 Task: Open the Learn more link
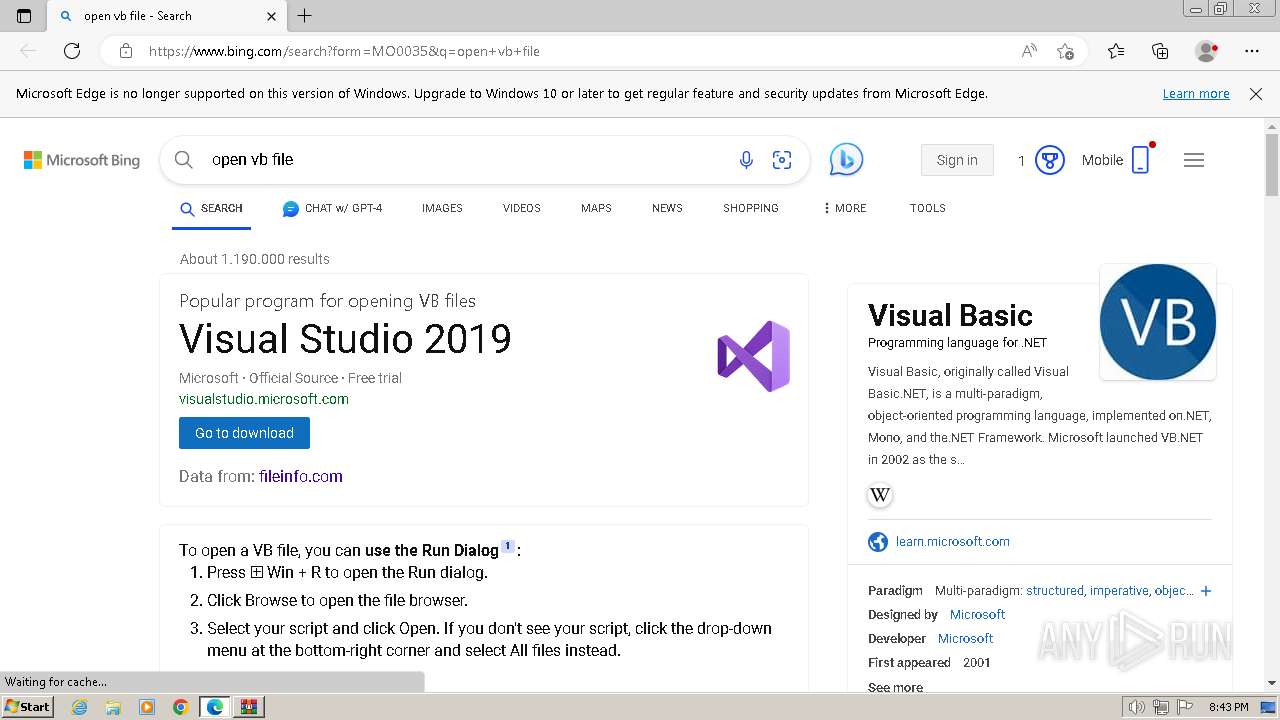[x=1196, y=94]
